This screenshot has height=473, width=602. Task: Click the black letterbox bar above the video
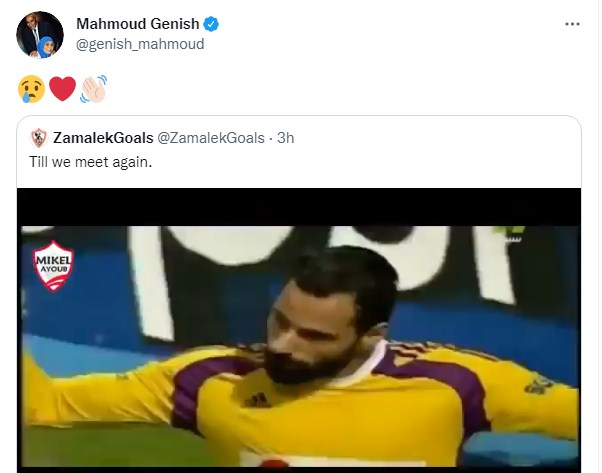click(300, 206)
